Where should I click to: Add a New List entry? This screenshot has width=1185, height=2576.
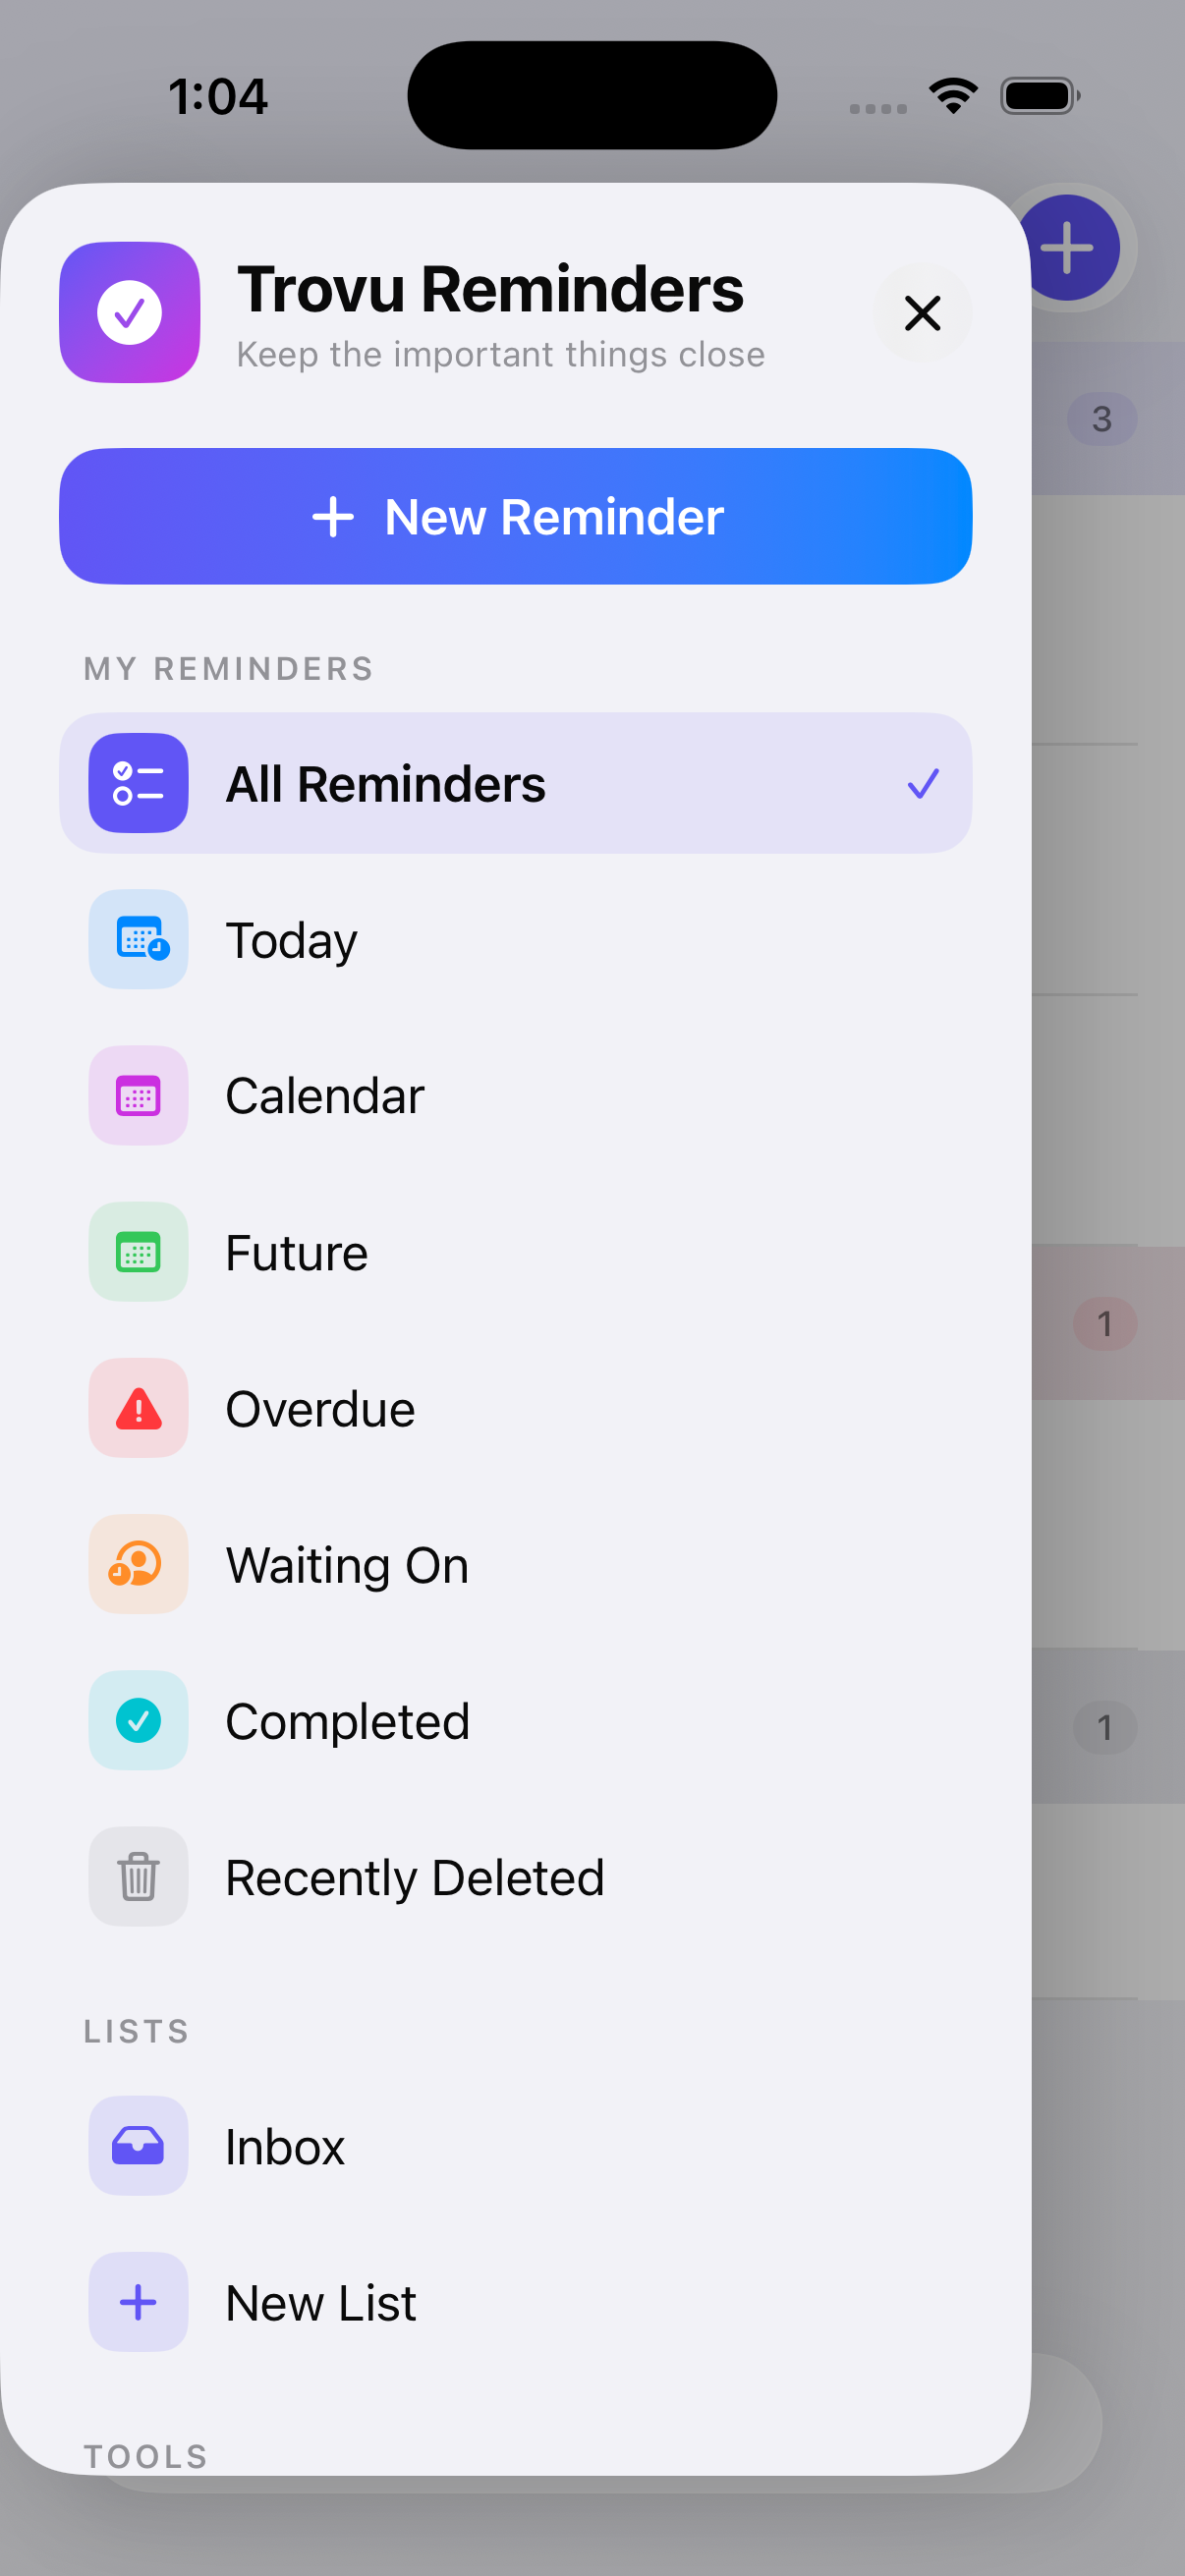point(516,2301)
